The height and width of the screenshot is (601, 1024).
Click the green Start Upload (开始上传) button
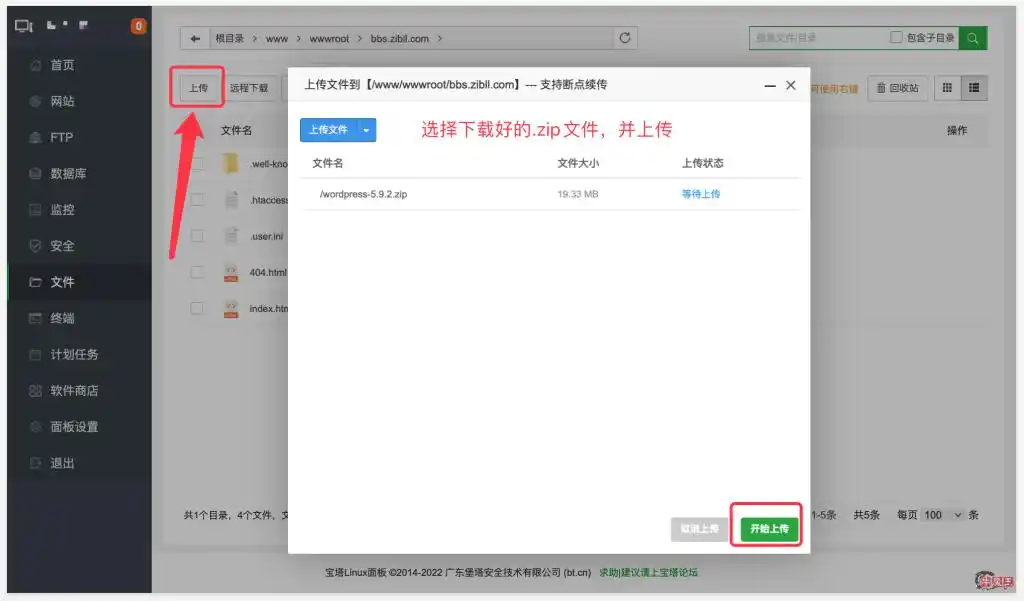[x=769, y=528]
